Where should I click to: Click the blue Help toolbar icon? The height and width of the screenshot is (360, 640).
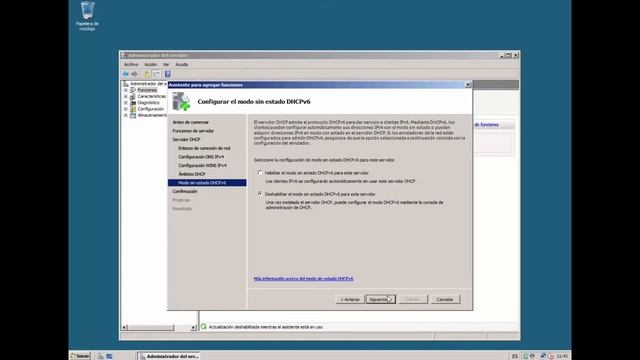click(x=167, y=74)
